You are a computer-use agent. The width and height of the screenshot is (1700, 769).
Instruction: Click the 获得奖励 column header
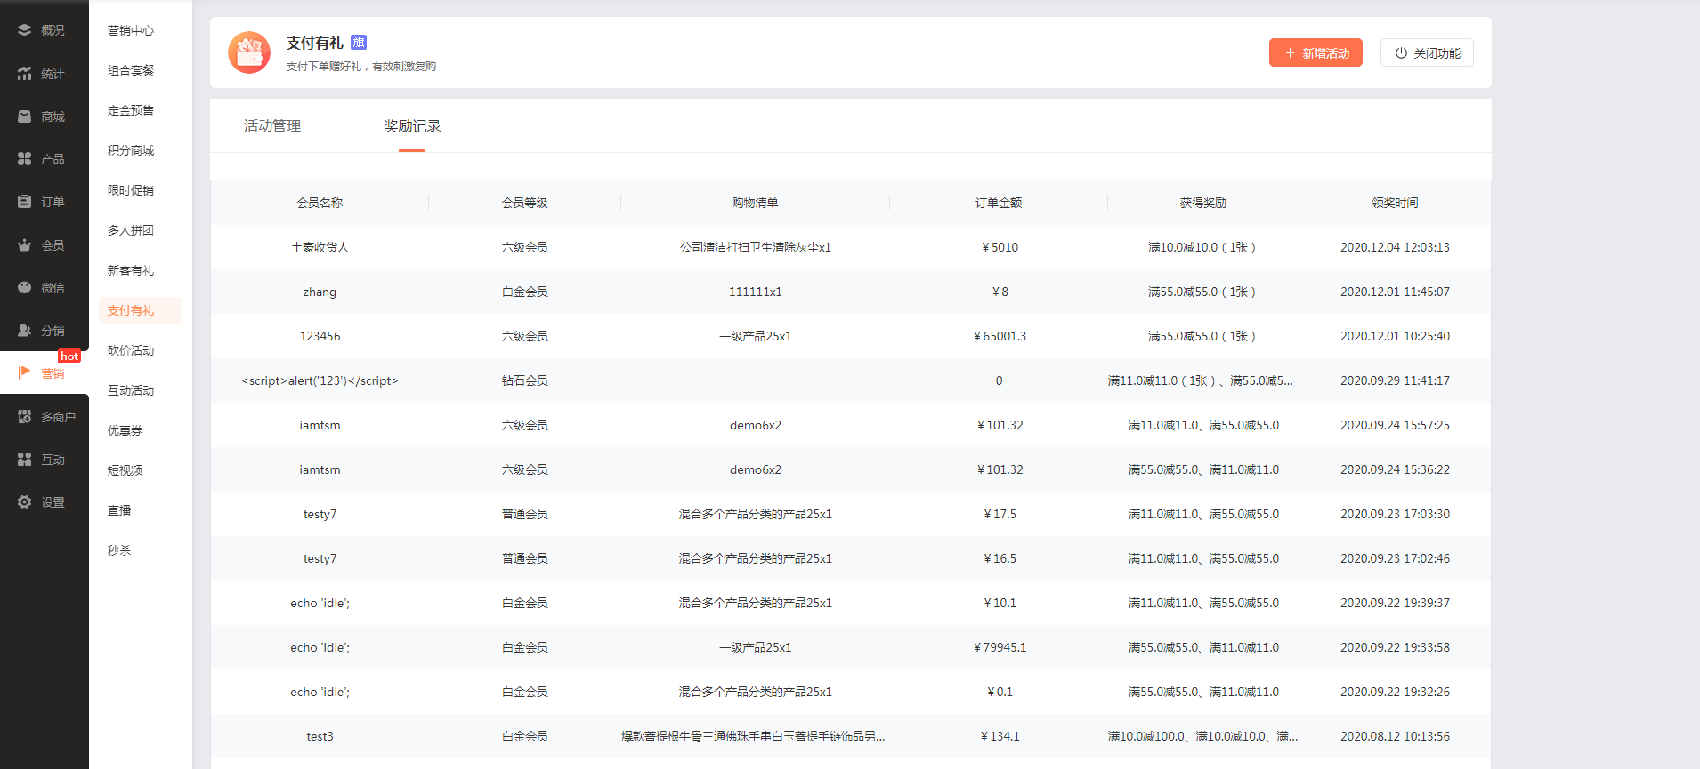point(1203,203)
